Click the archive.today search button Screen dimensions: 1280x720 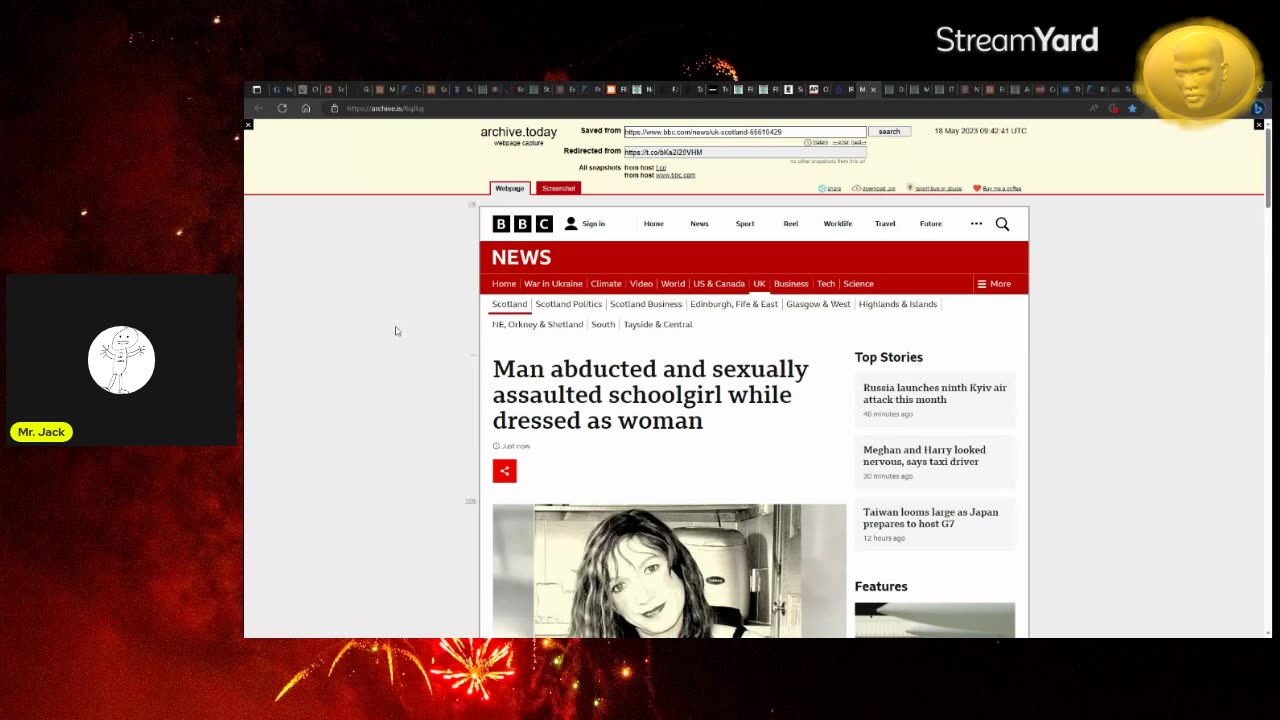889,131
